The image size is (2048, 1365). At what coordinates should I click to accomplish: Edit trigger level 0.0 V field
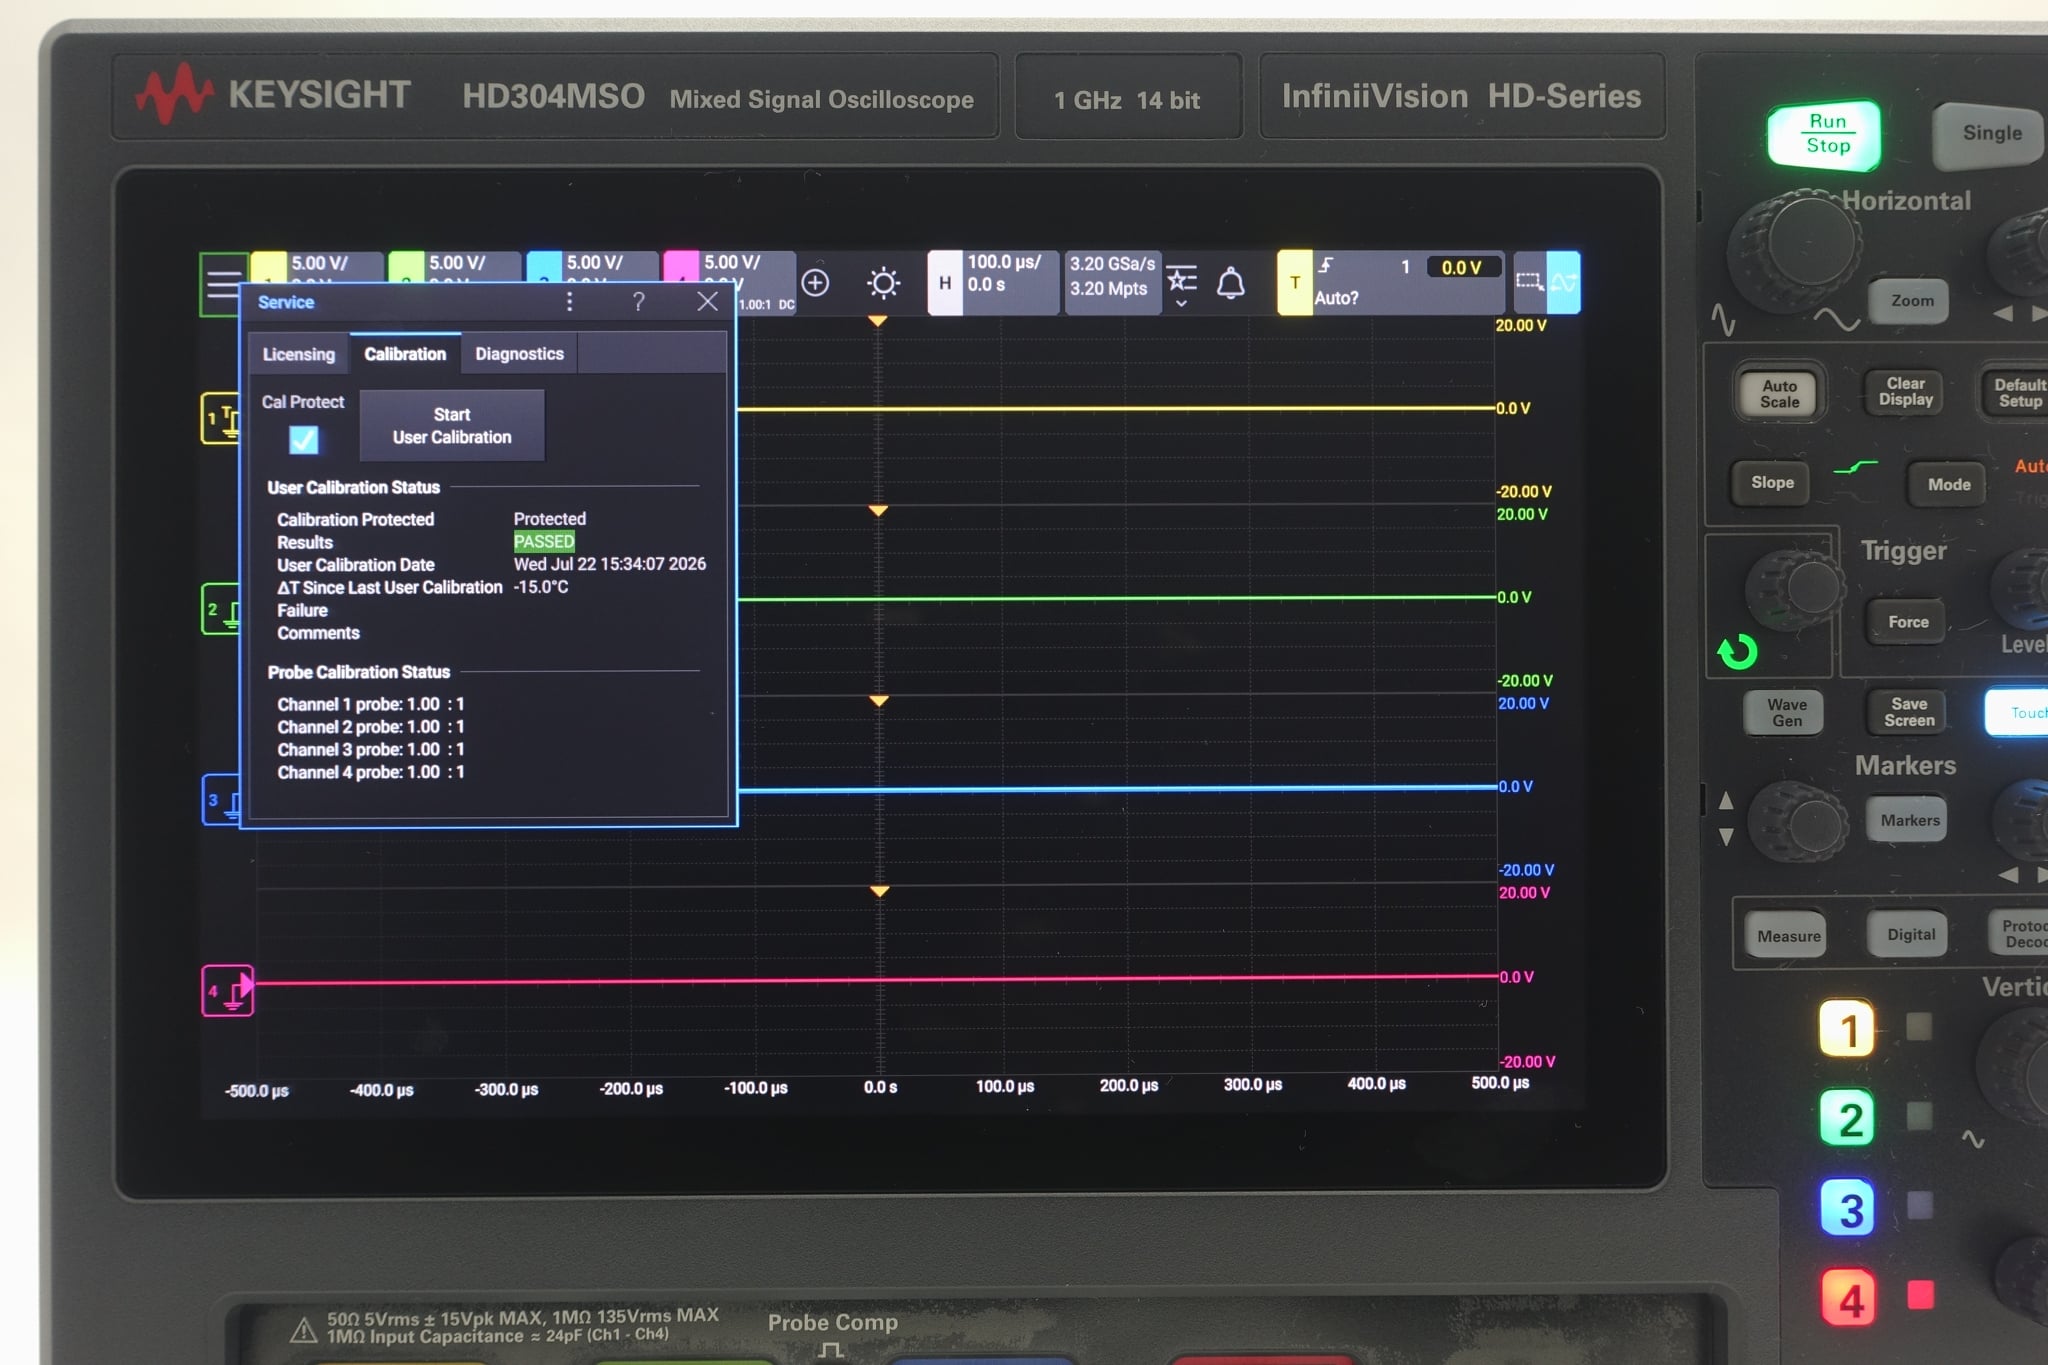point(1462,267)
